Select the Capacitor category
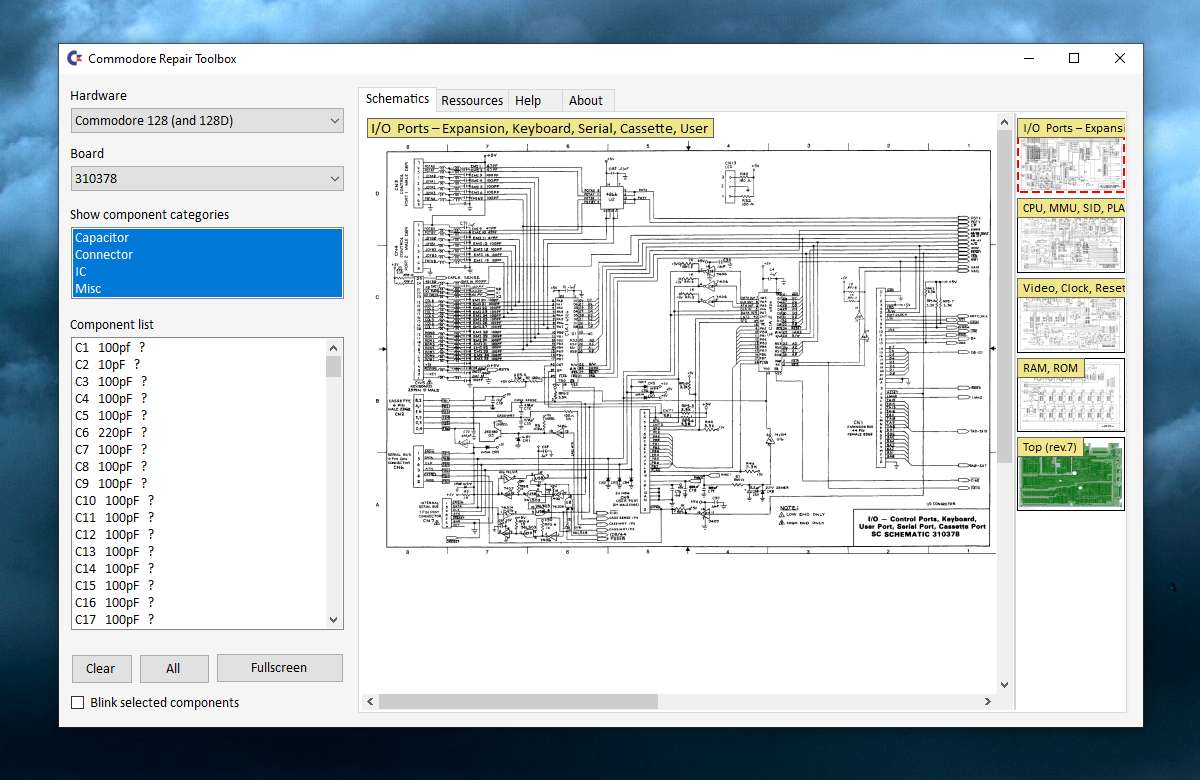Screen dimensions: 1200x780 coord(207,238)
